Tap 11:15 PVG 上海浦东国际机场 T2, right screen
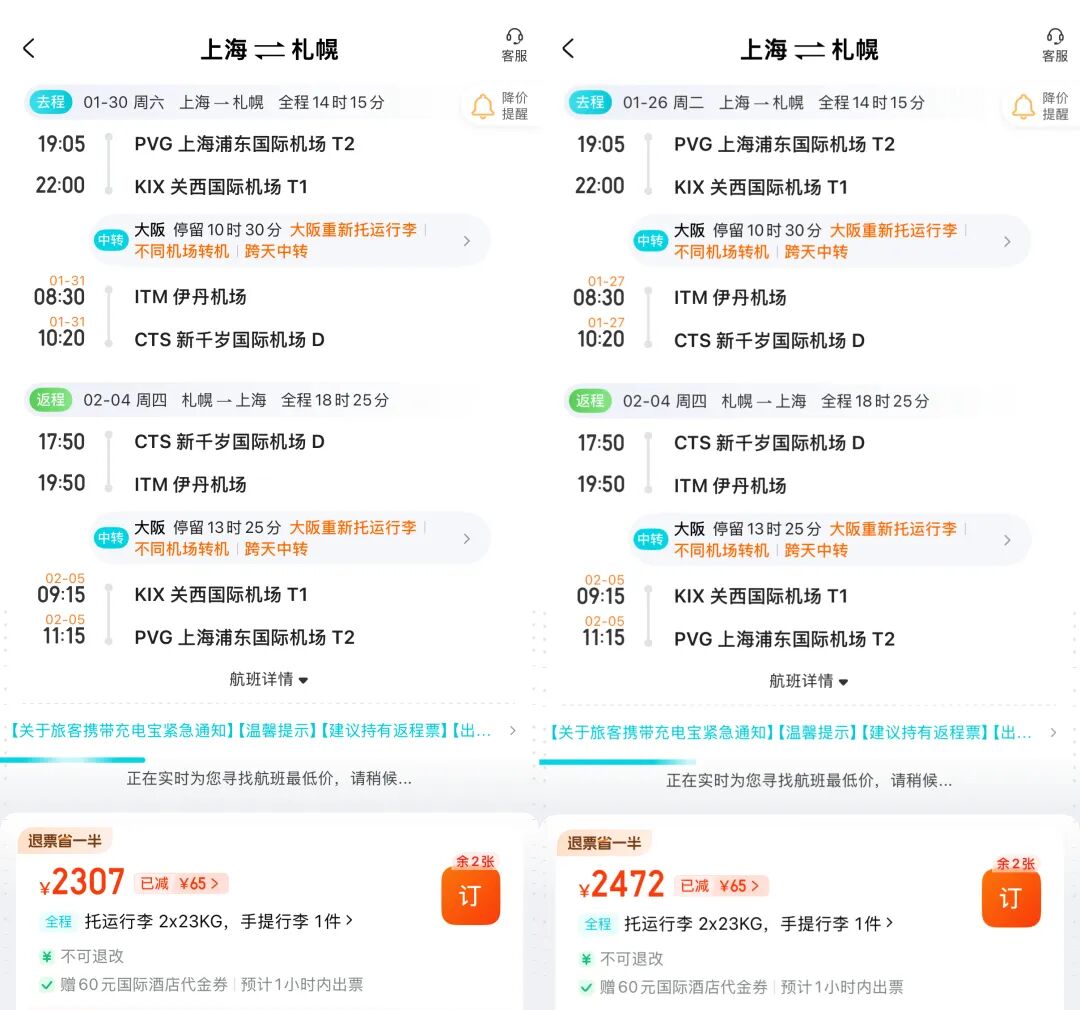Screen dimensions: 1080x1010 (x=738, y=639)
